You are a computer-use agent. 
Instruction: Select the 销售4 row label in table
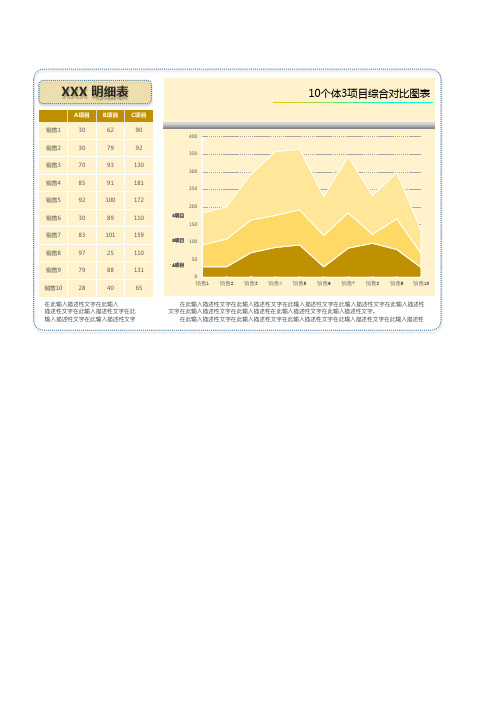click(x=53, y=183)
